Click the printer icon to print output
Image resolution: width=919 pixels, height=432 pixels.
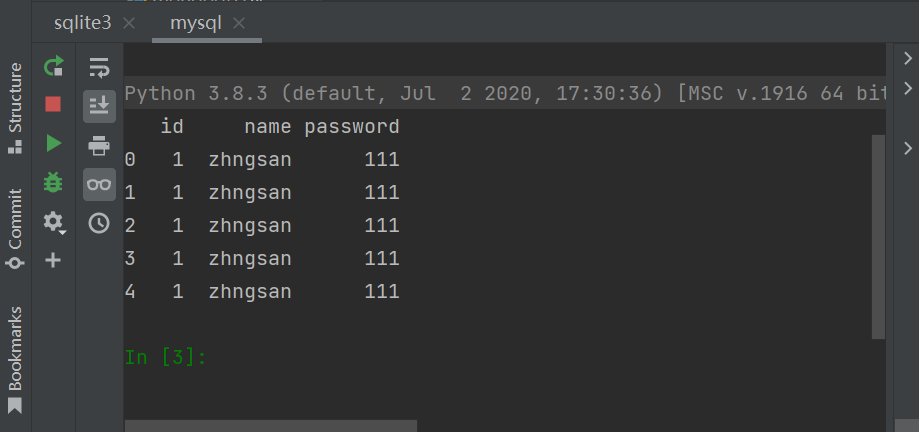(99, 145)
